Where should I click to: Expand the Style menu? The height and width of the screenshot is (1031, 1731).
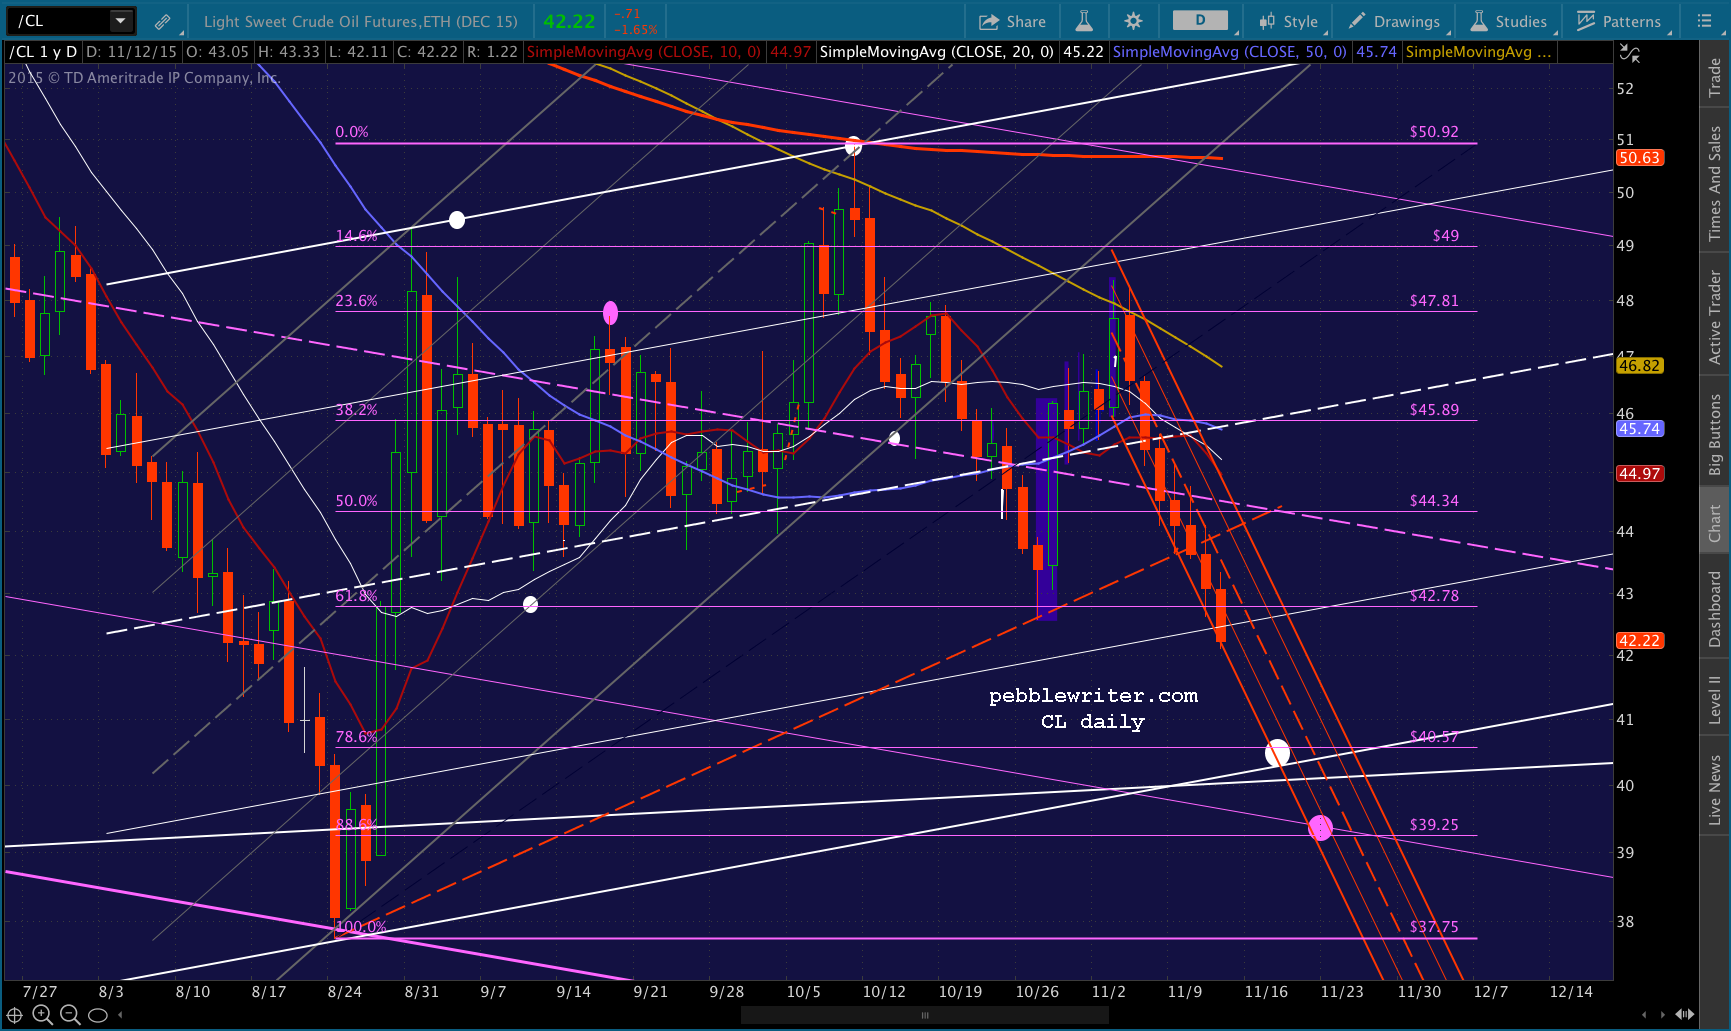[1290, 21]
